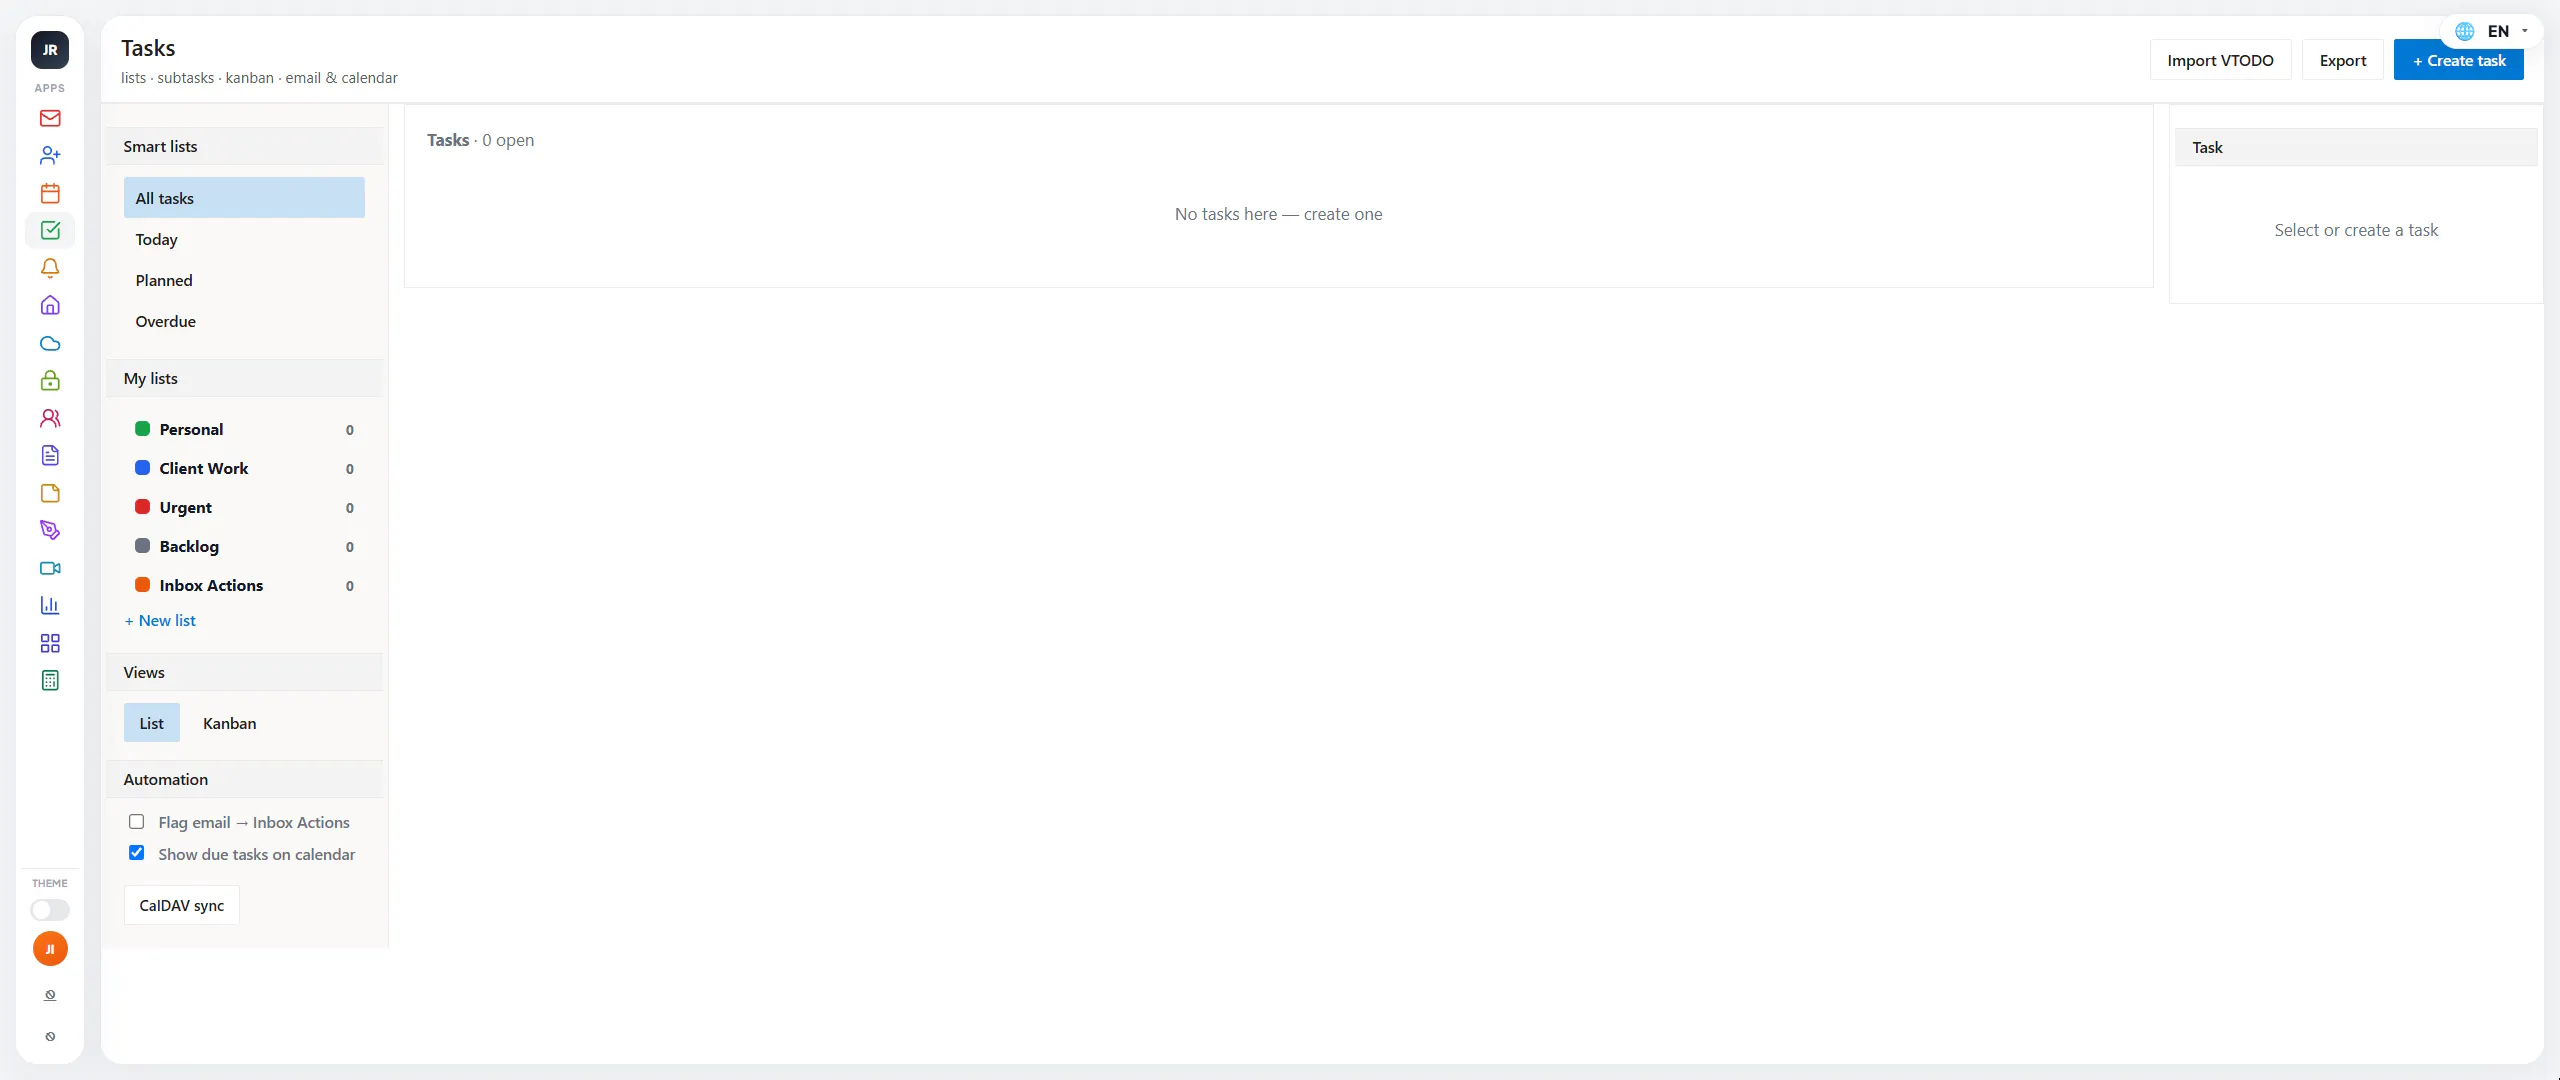
Task: Add a new list via New list link
Action: [160, 620]
